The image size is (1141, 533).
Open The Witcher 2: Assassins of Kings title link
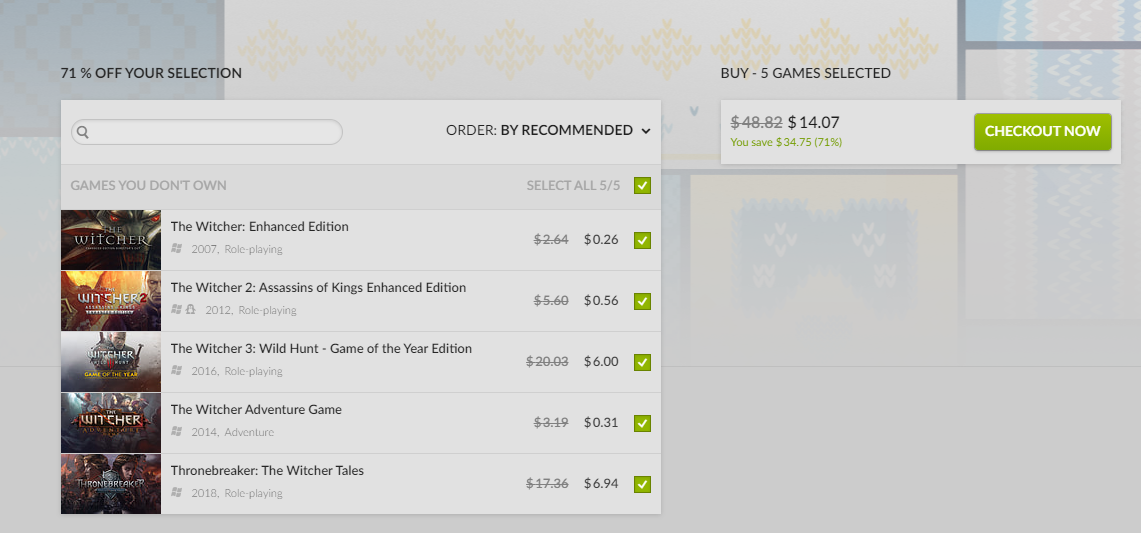[318, 288]
